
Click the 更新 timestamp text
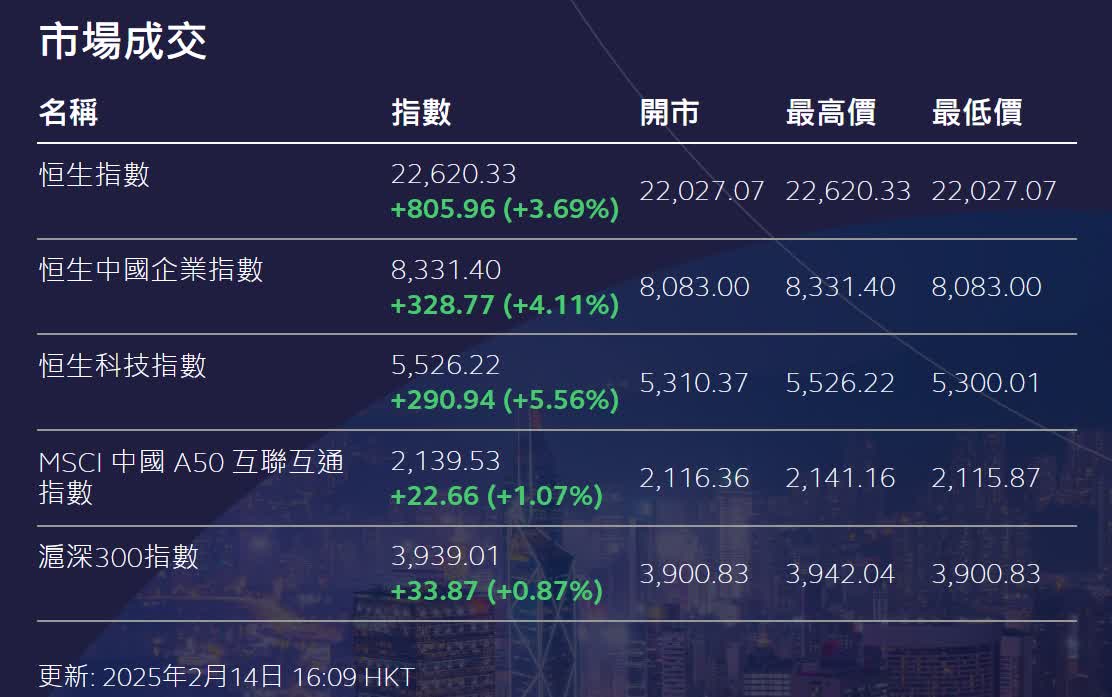coord(226,677)
